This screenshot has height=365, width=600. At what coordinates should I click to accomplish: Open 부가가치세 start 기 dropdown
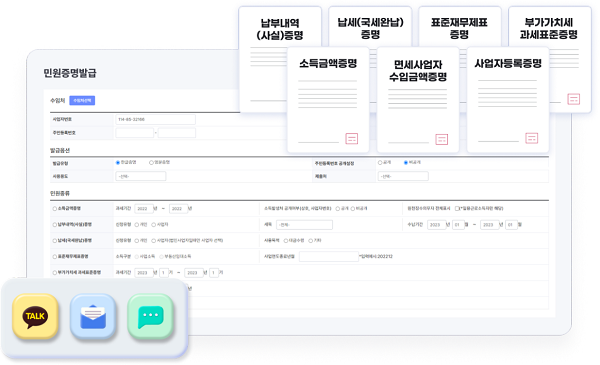click(164, 273)
